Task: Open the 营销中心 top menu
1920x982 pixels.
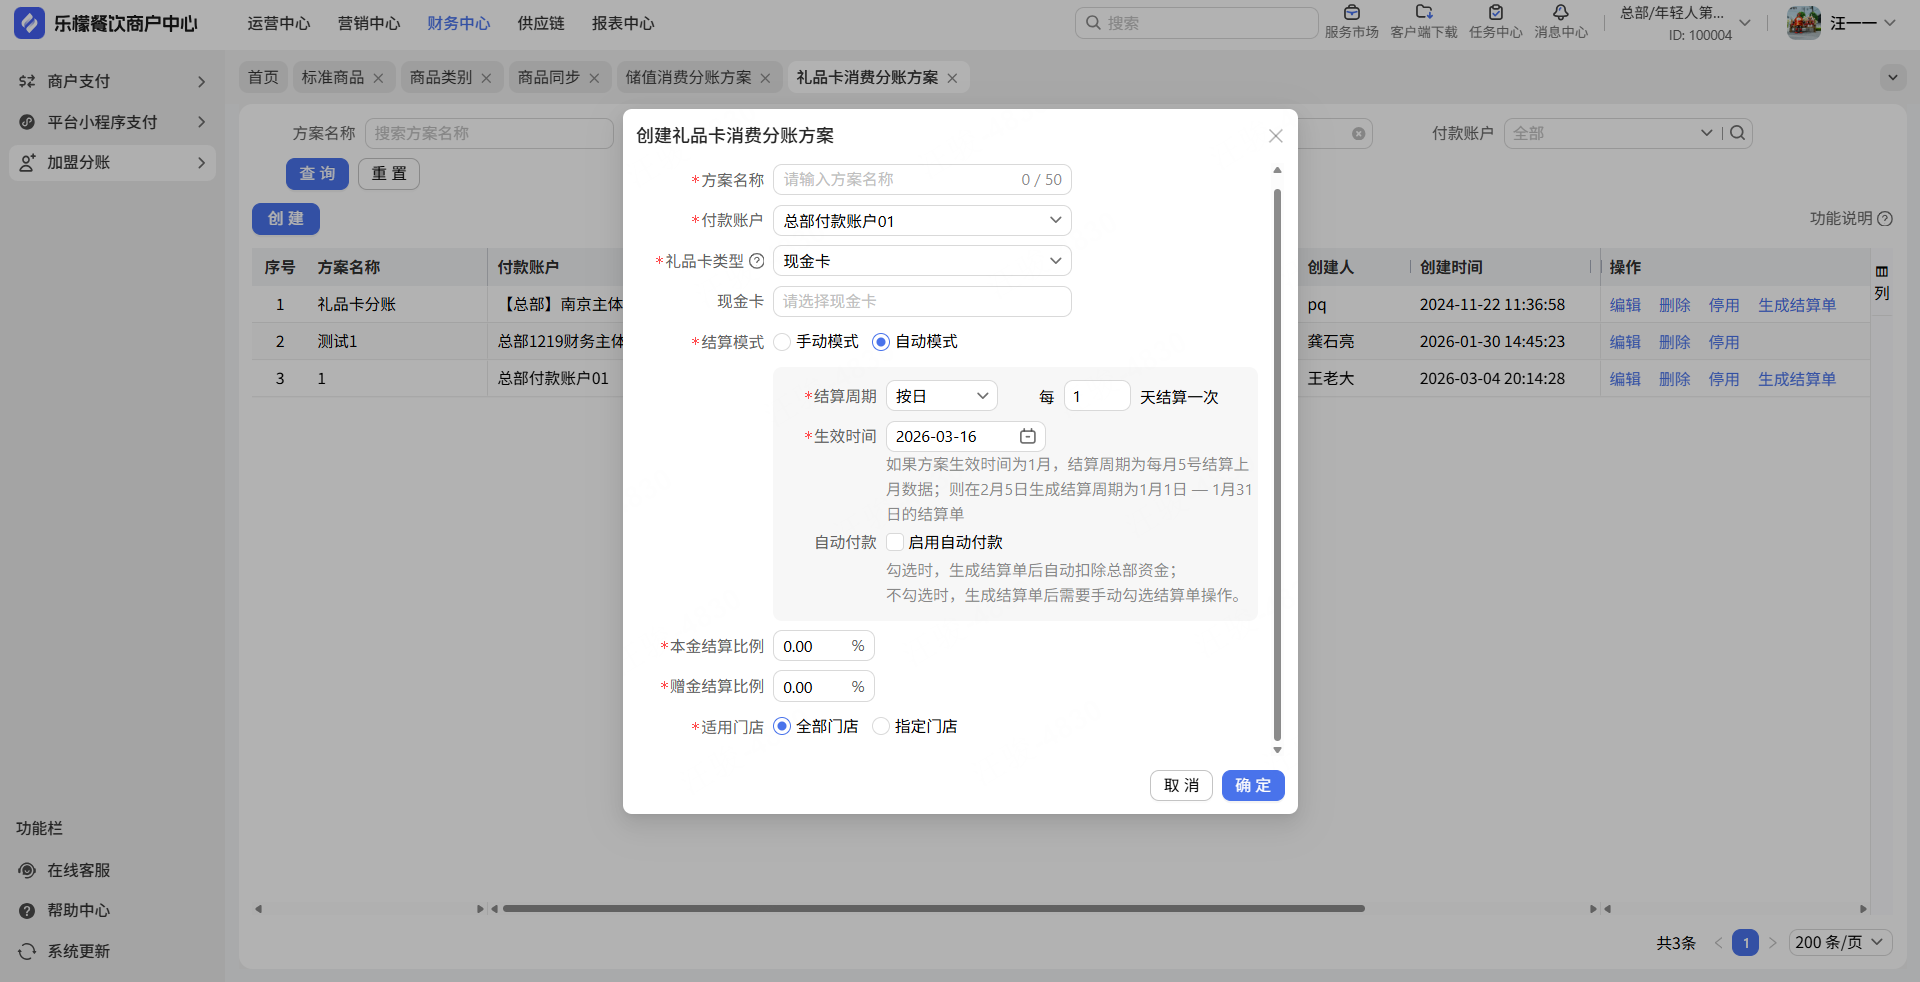Action: click(369, 23)
